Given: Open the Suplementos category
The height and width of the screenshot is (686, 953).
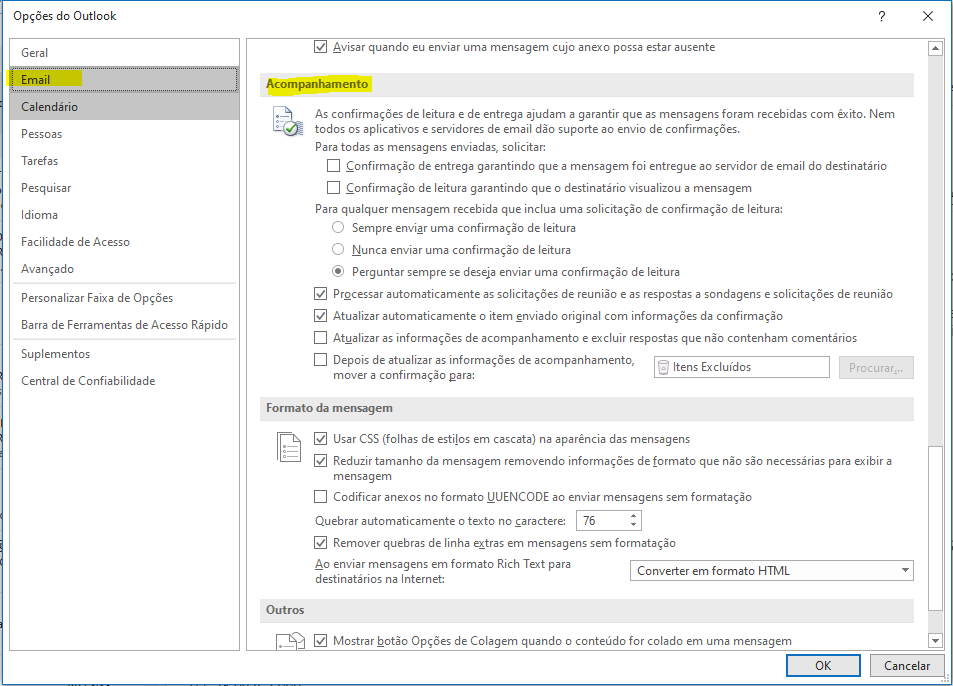Looking at the screenshot, I should [125, 354].
